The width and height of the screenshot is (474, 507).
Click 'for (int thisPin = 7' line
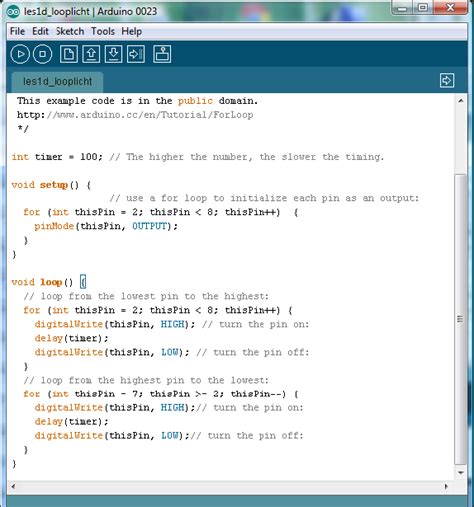161,394
